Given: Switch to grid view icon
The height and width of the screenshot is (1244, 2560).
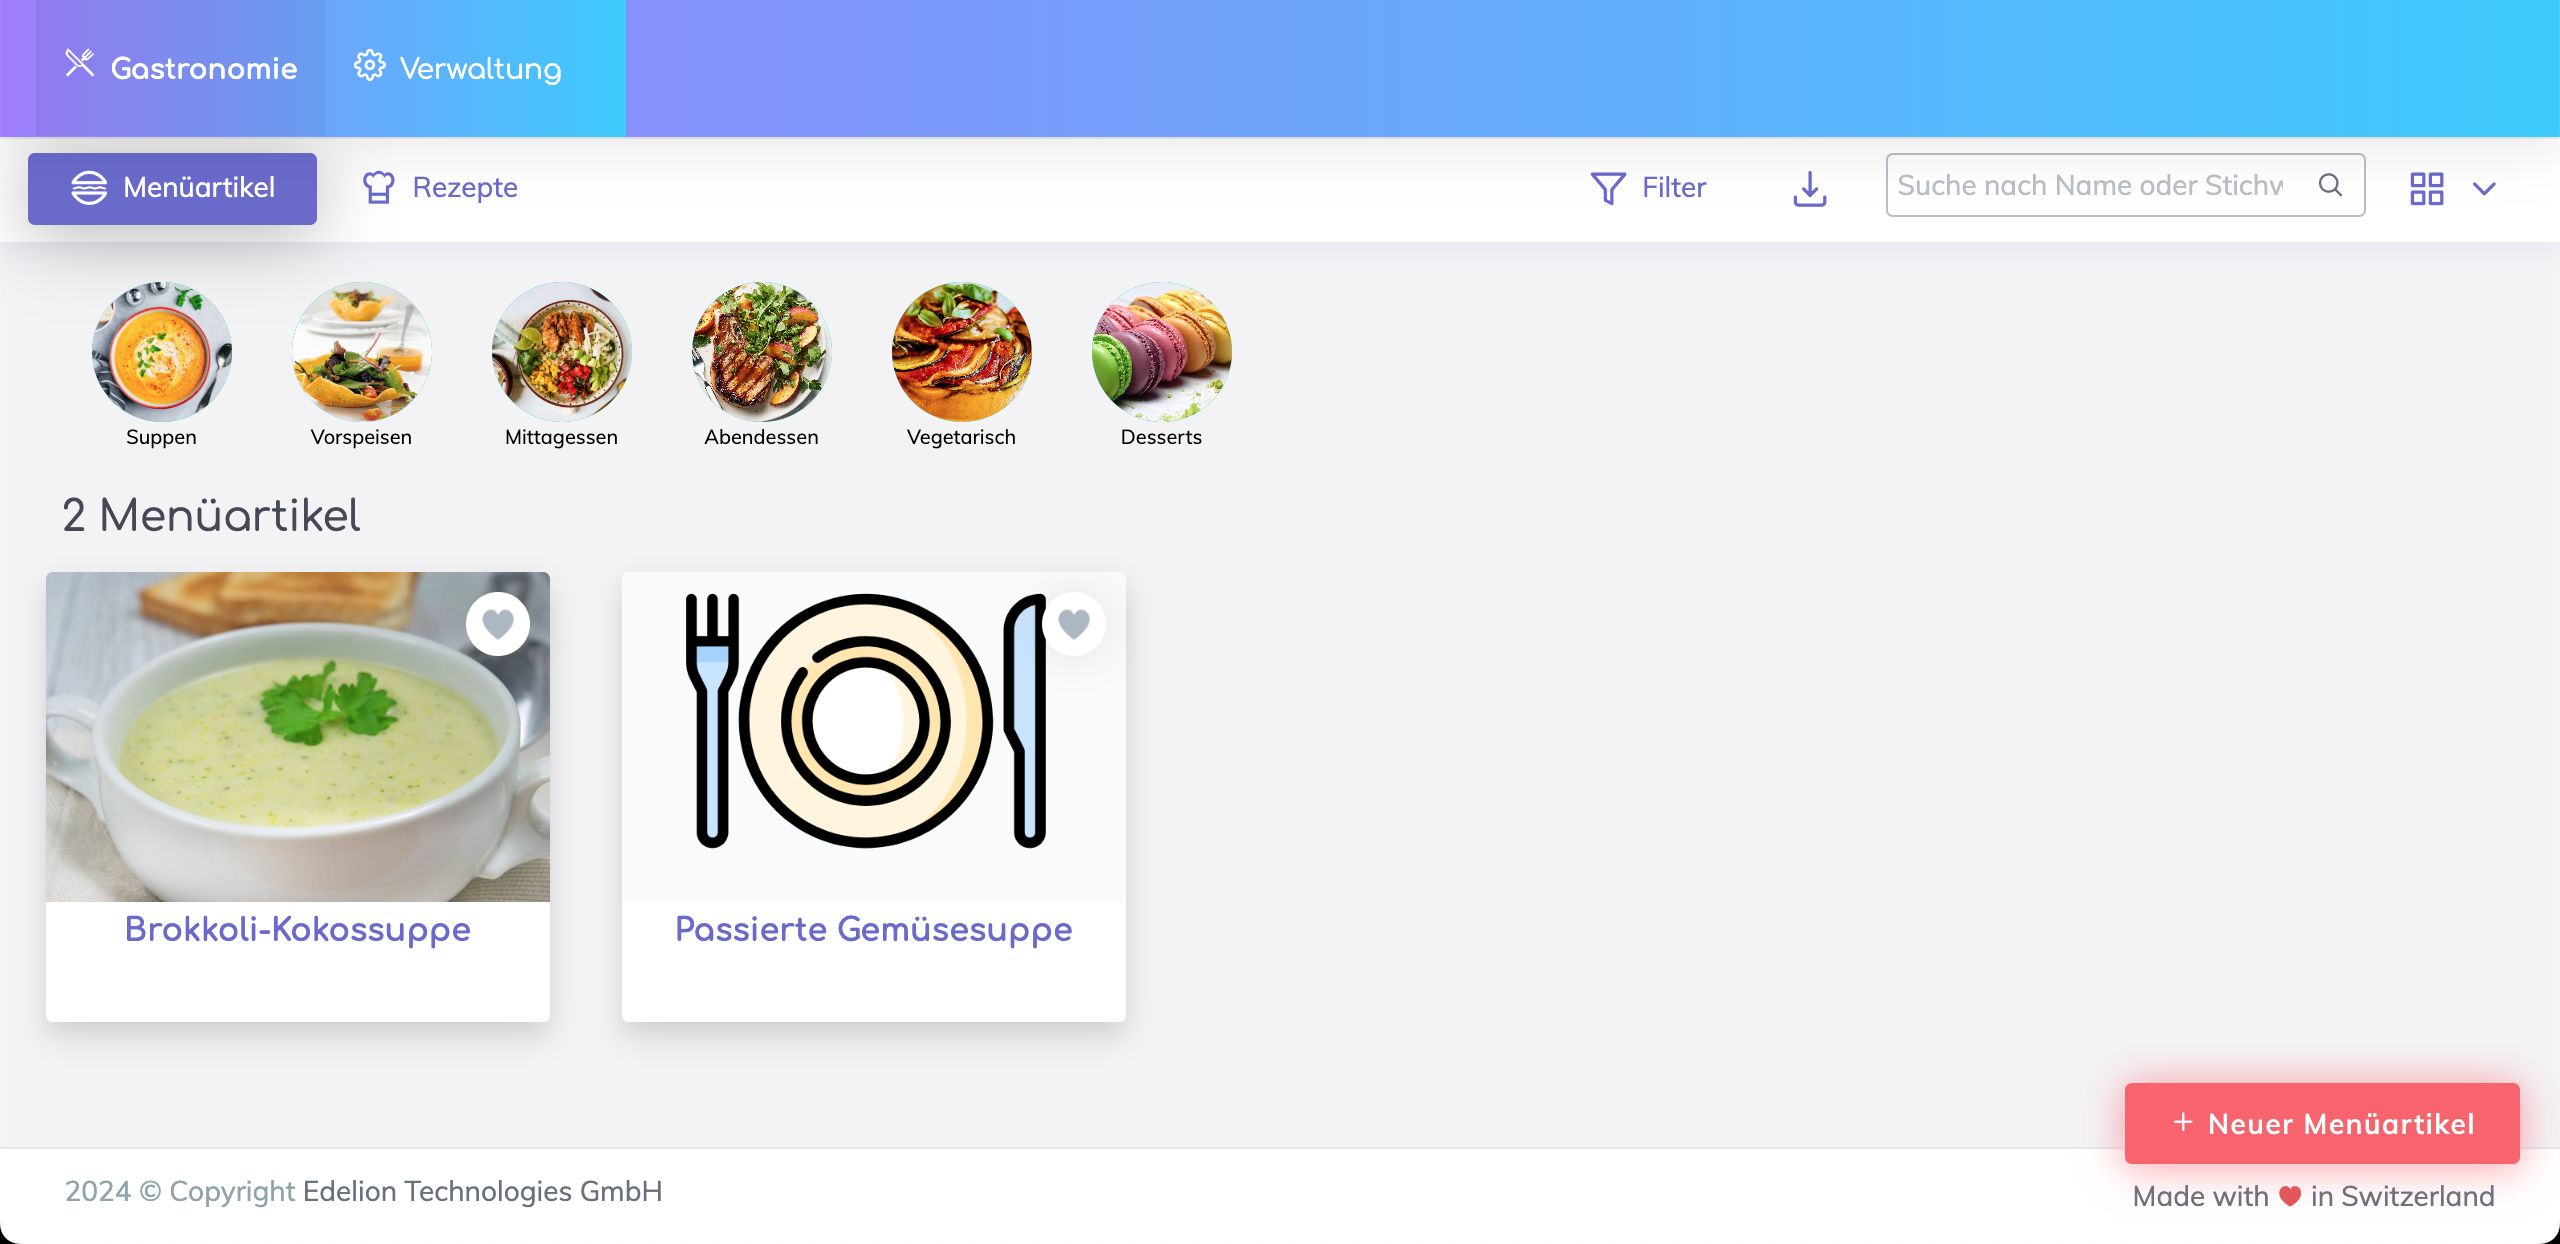Looking at the screenshot, I should [x=2426, y=188].
